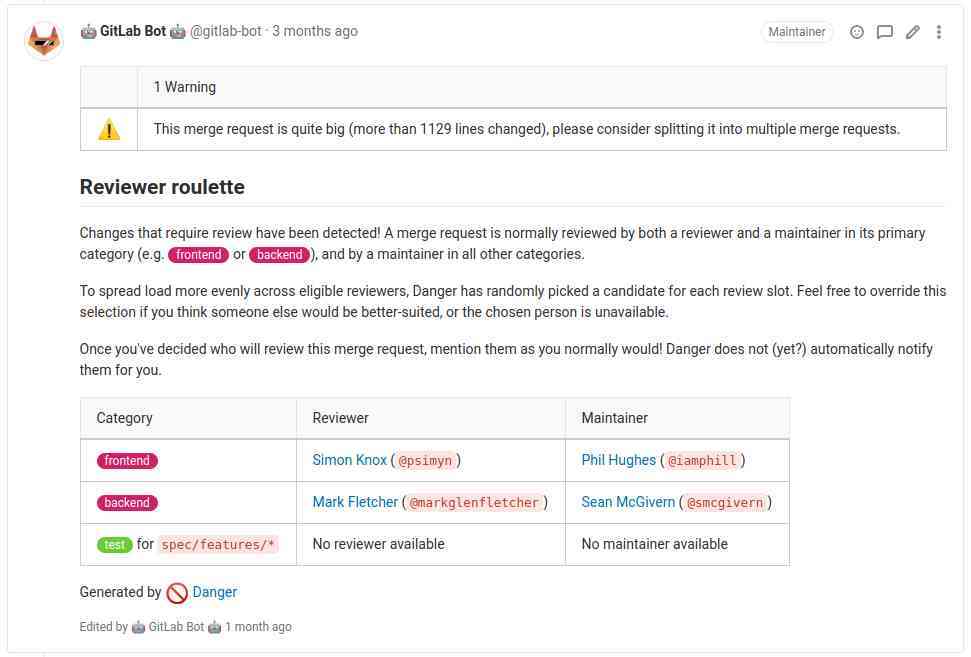Image resolution: width=971 pixels, height=657 pixels.
Task: Click the yellow warning triangle icon
Action: [109, 129]
